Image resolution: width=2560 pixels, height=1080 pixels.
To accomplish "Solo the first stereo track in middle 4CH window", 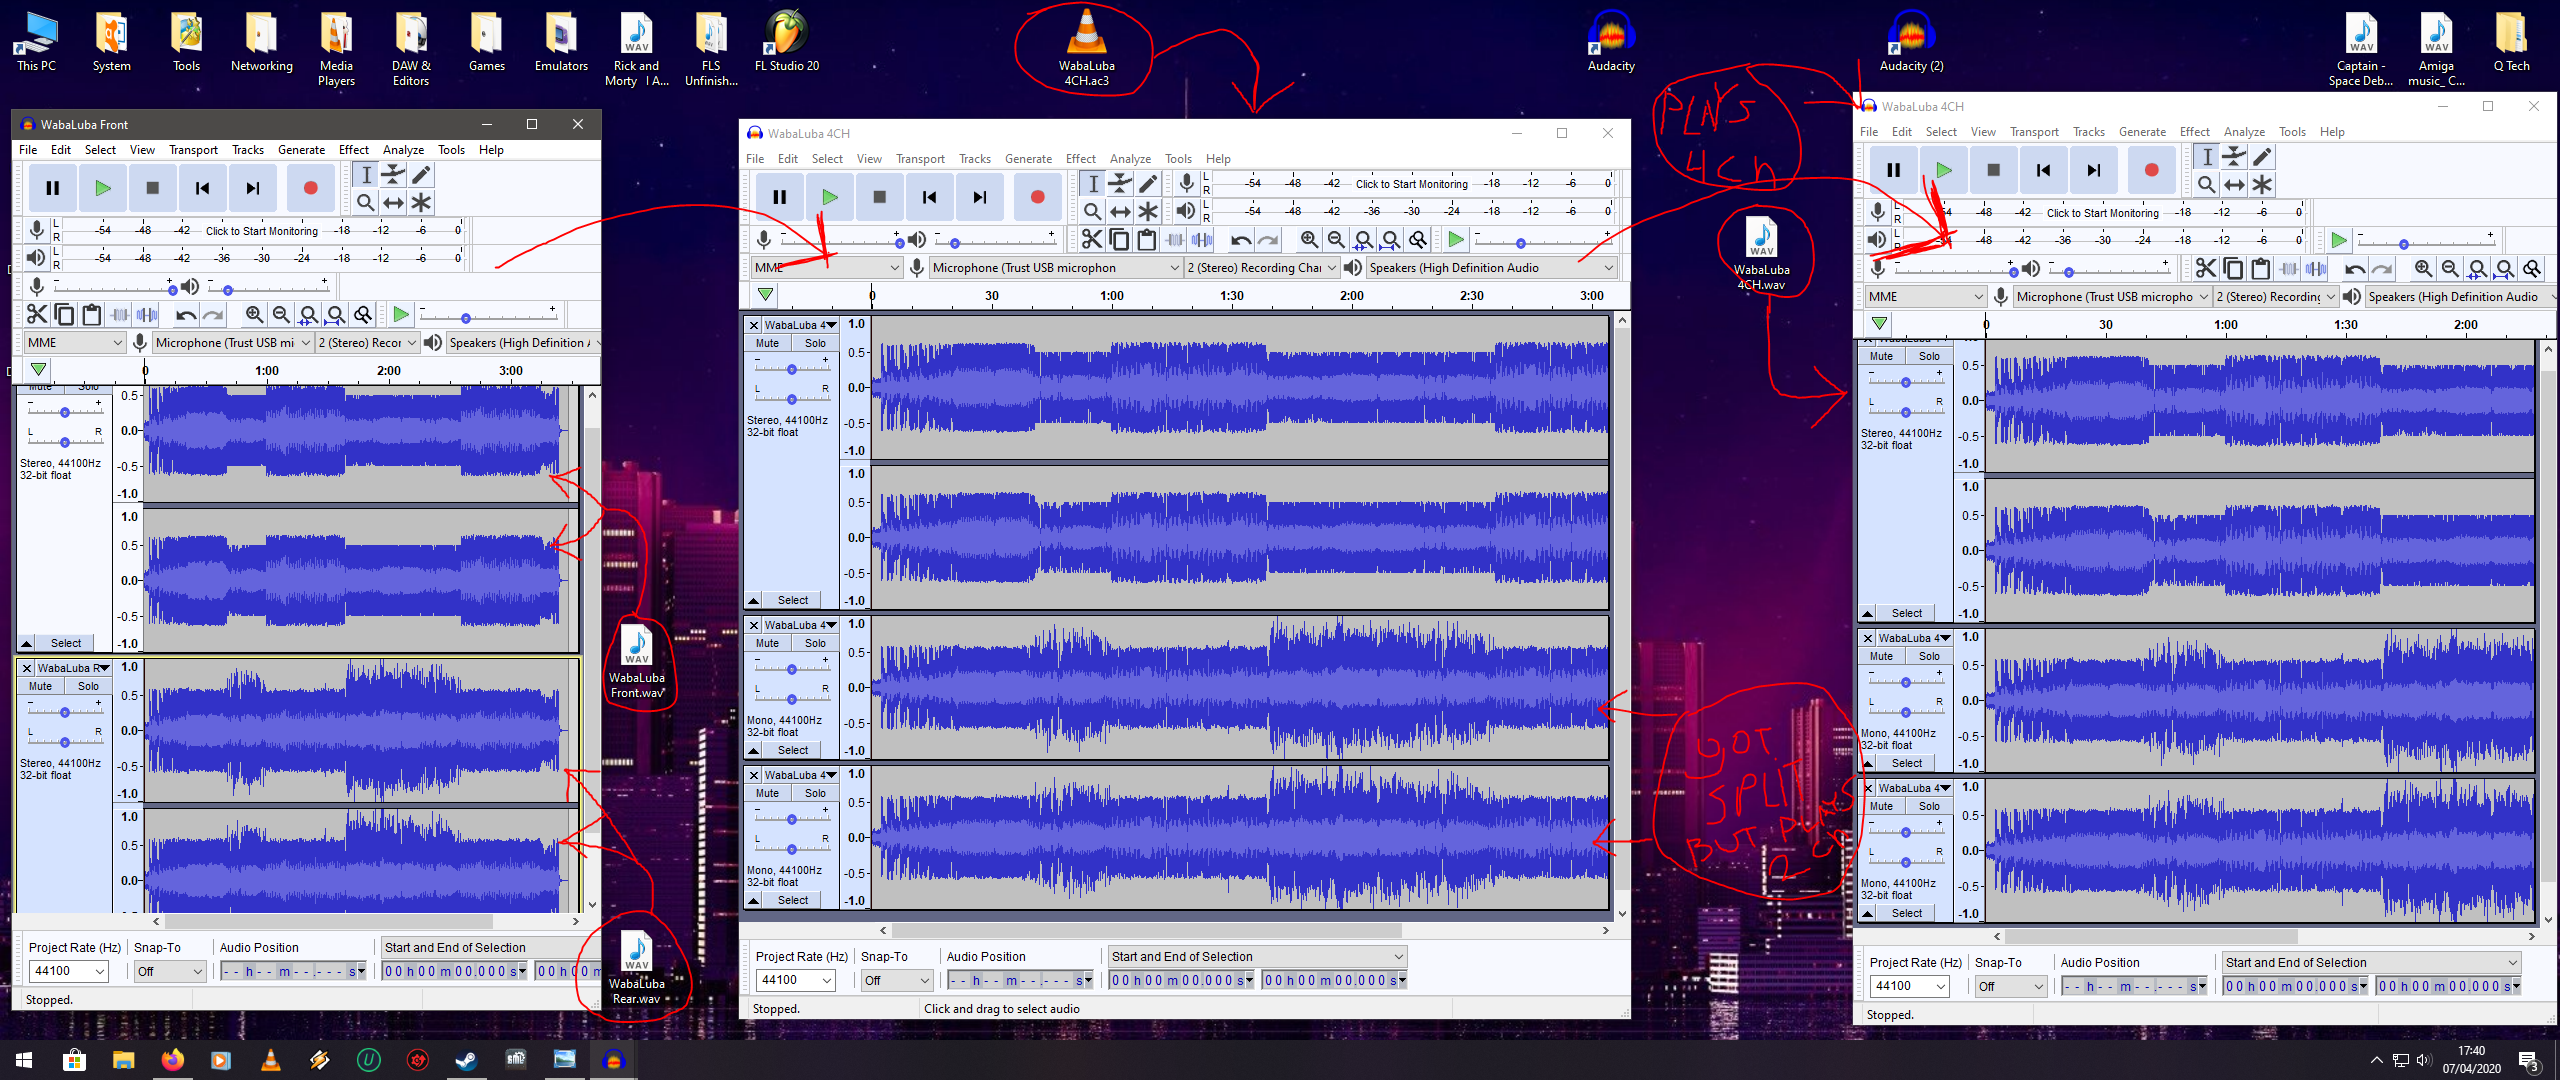I will pos(815,343).
